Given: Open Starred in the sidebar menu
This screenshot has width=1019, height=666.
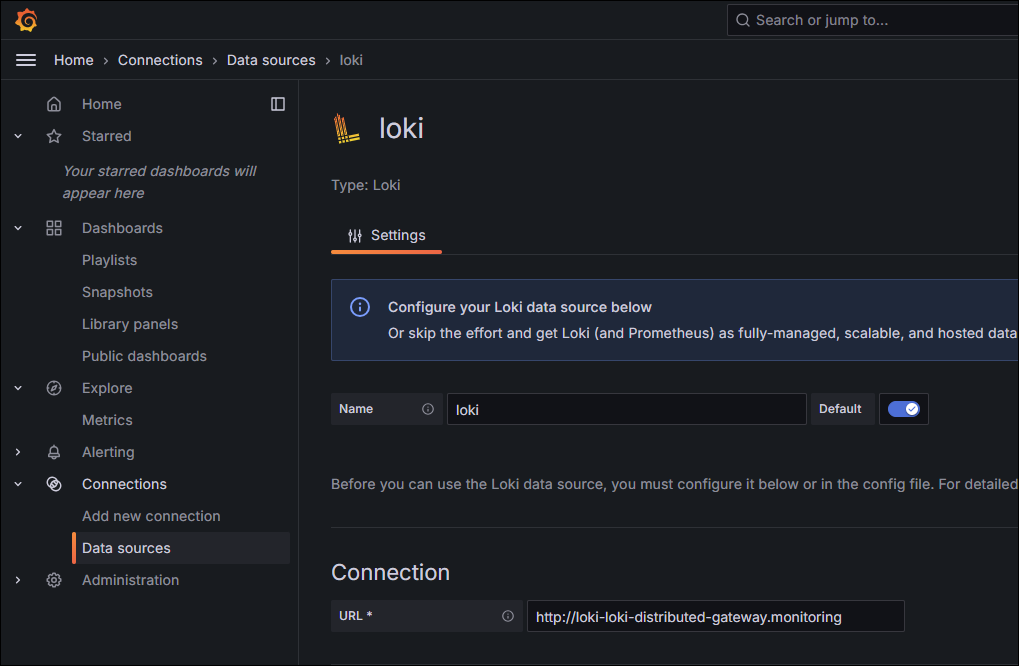Looking at the screenshot, I should point(107,136).
